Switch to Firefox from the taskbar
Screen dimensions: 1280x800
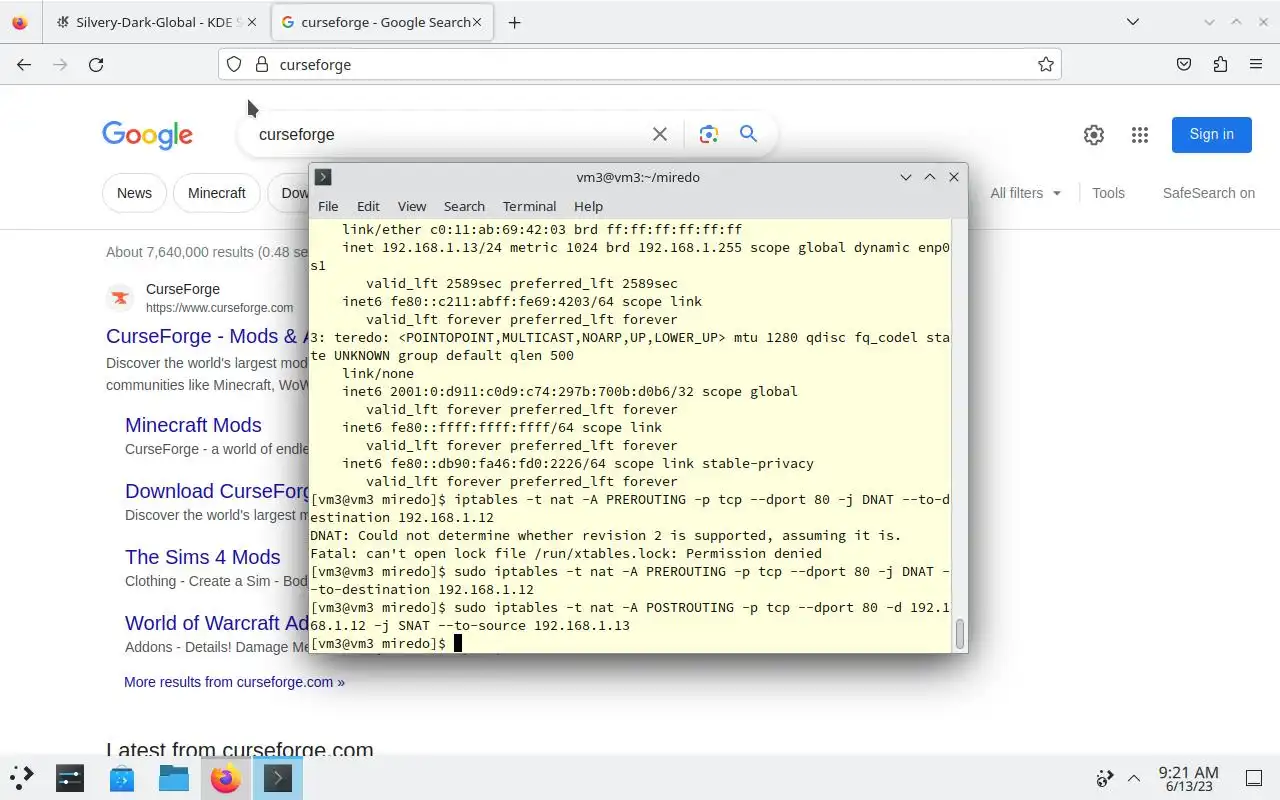tap(226, 778)
